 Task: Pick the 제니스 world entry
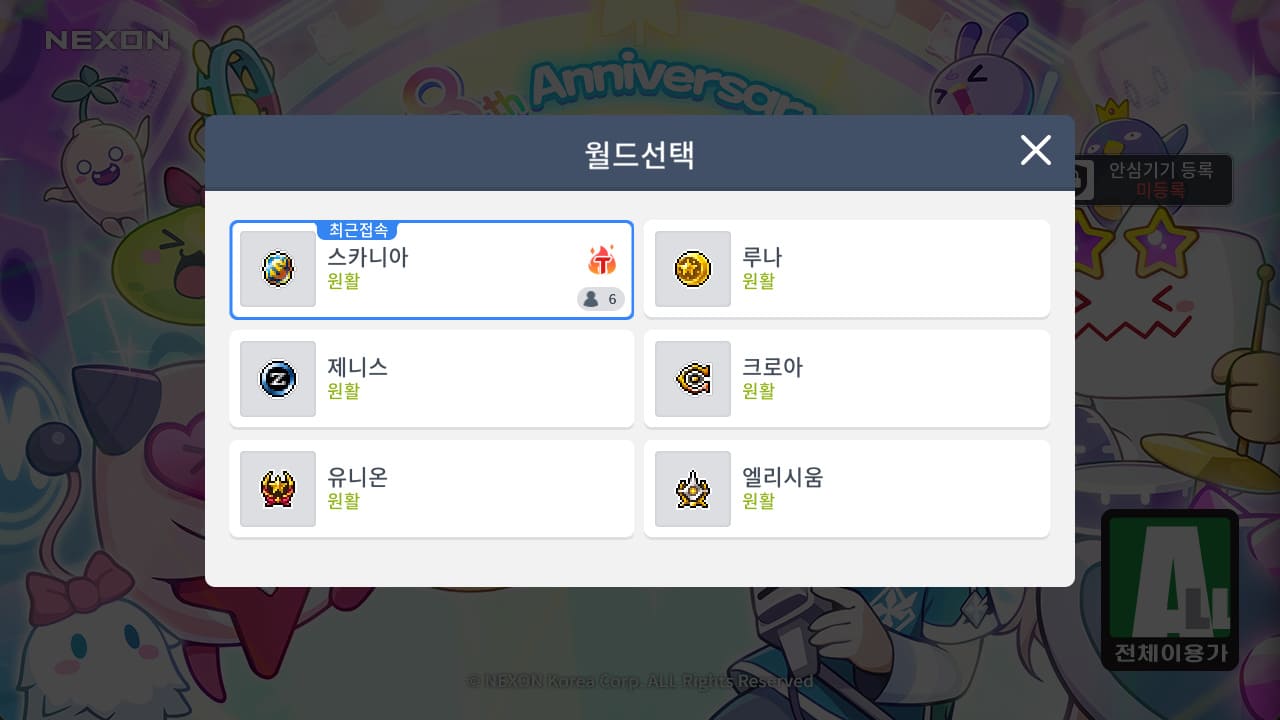pos(432,379)
